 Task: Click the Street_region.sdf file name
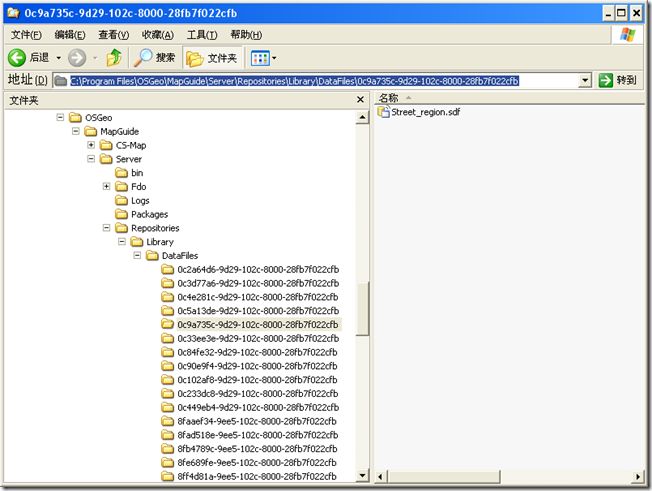click(x=426, y=112)
